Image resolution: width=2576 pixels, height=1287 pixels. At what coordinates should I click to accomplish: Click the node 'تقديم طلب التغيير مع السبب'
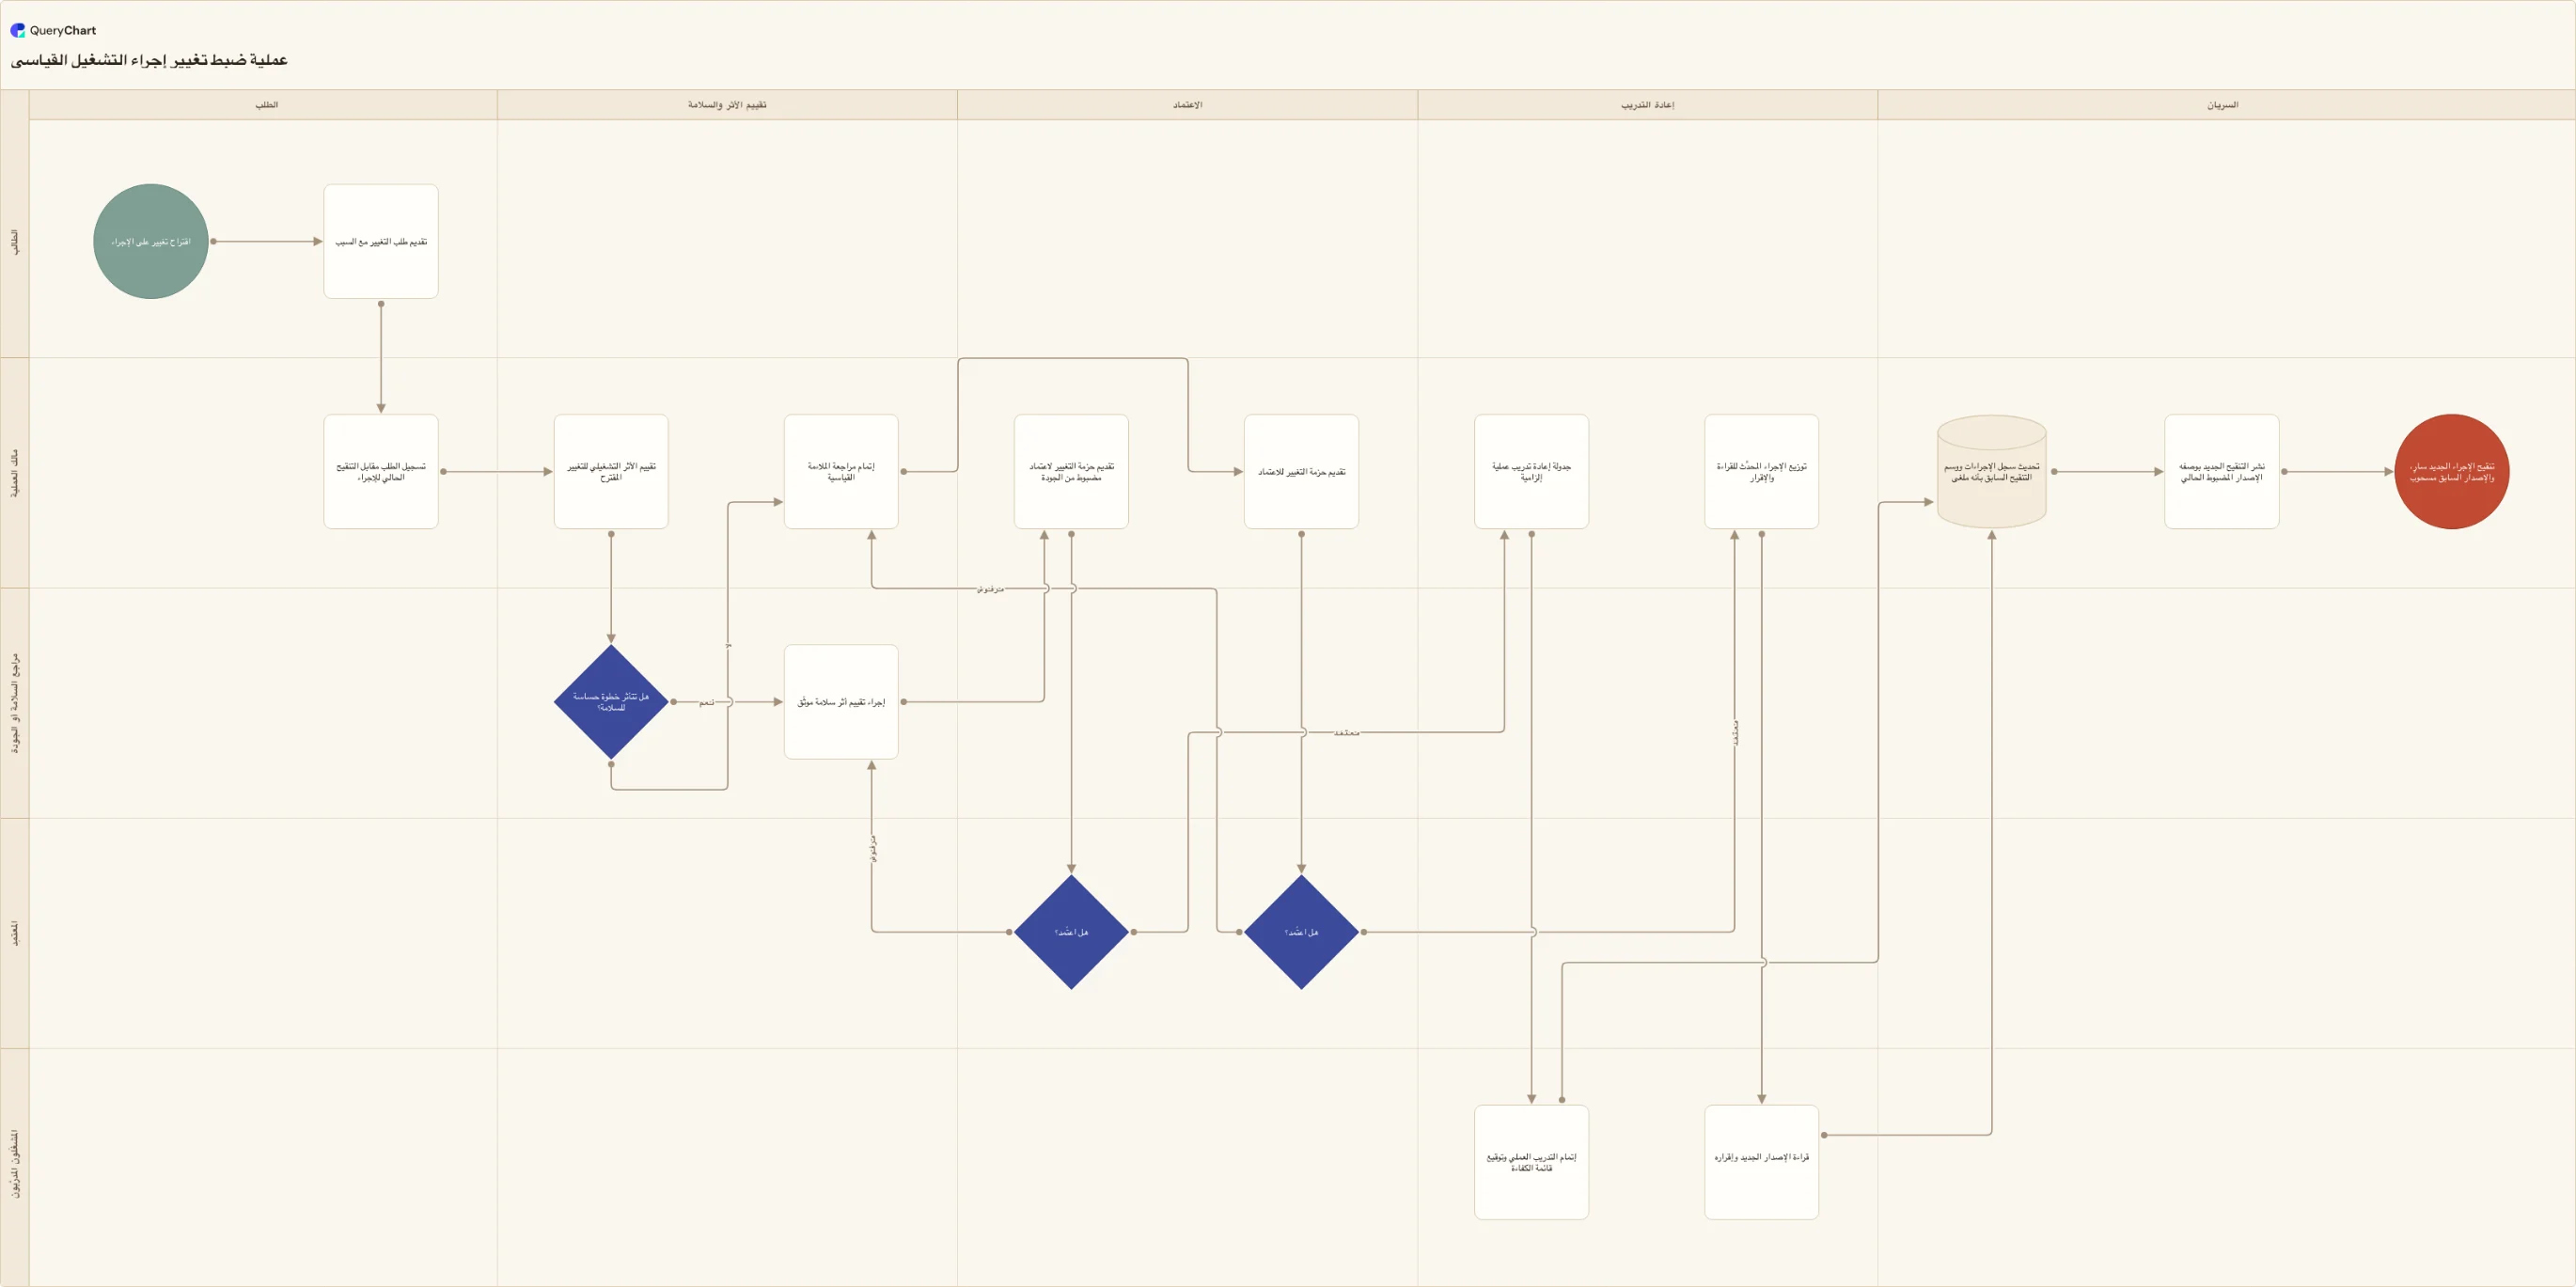coord(381,241)
